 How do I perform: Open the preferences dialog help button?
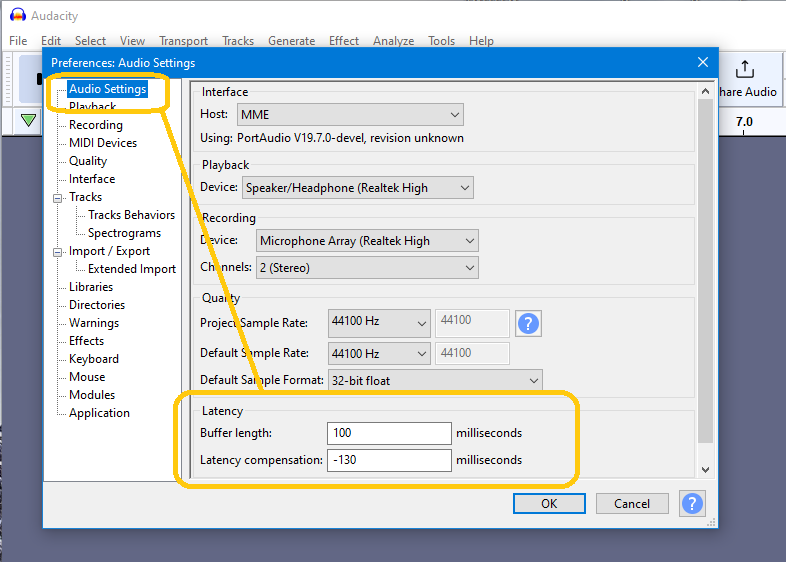692,503
